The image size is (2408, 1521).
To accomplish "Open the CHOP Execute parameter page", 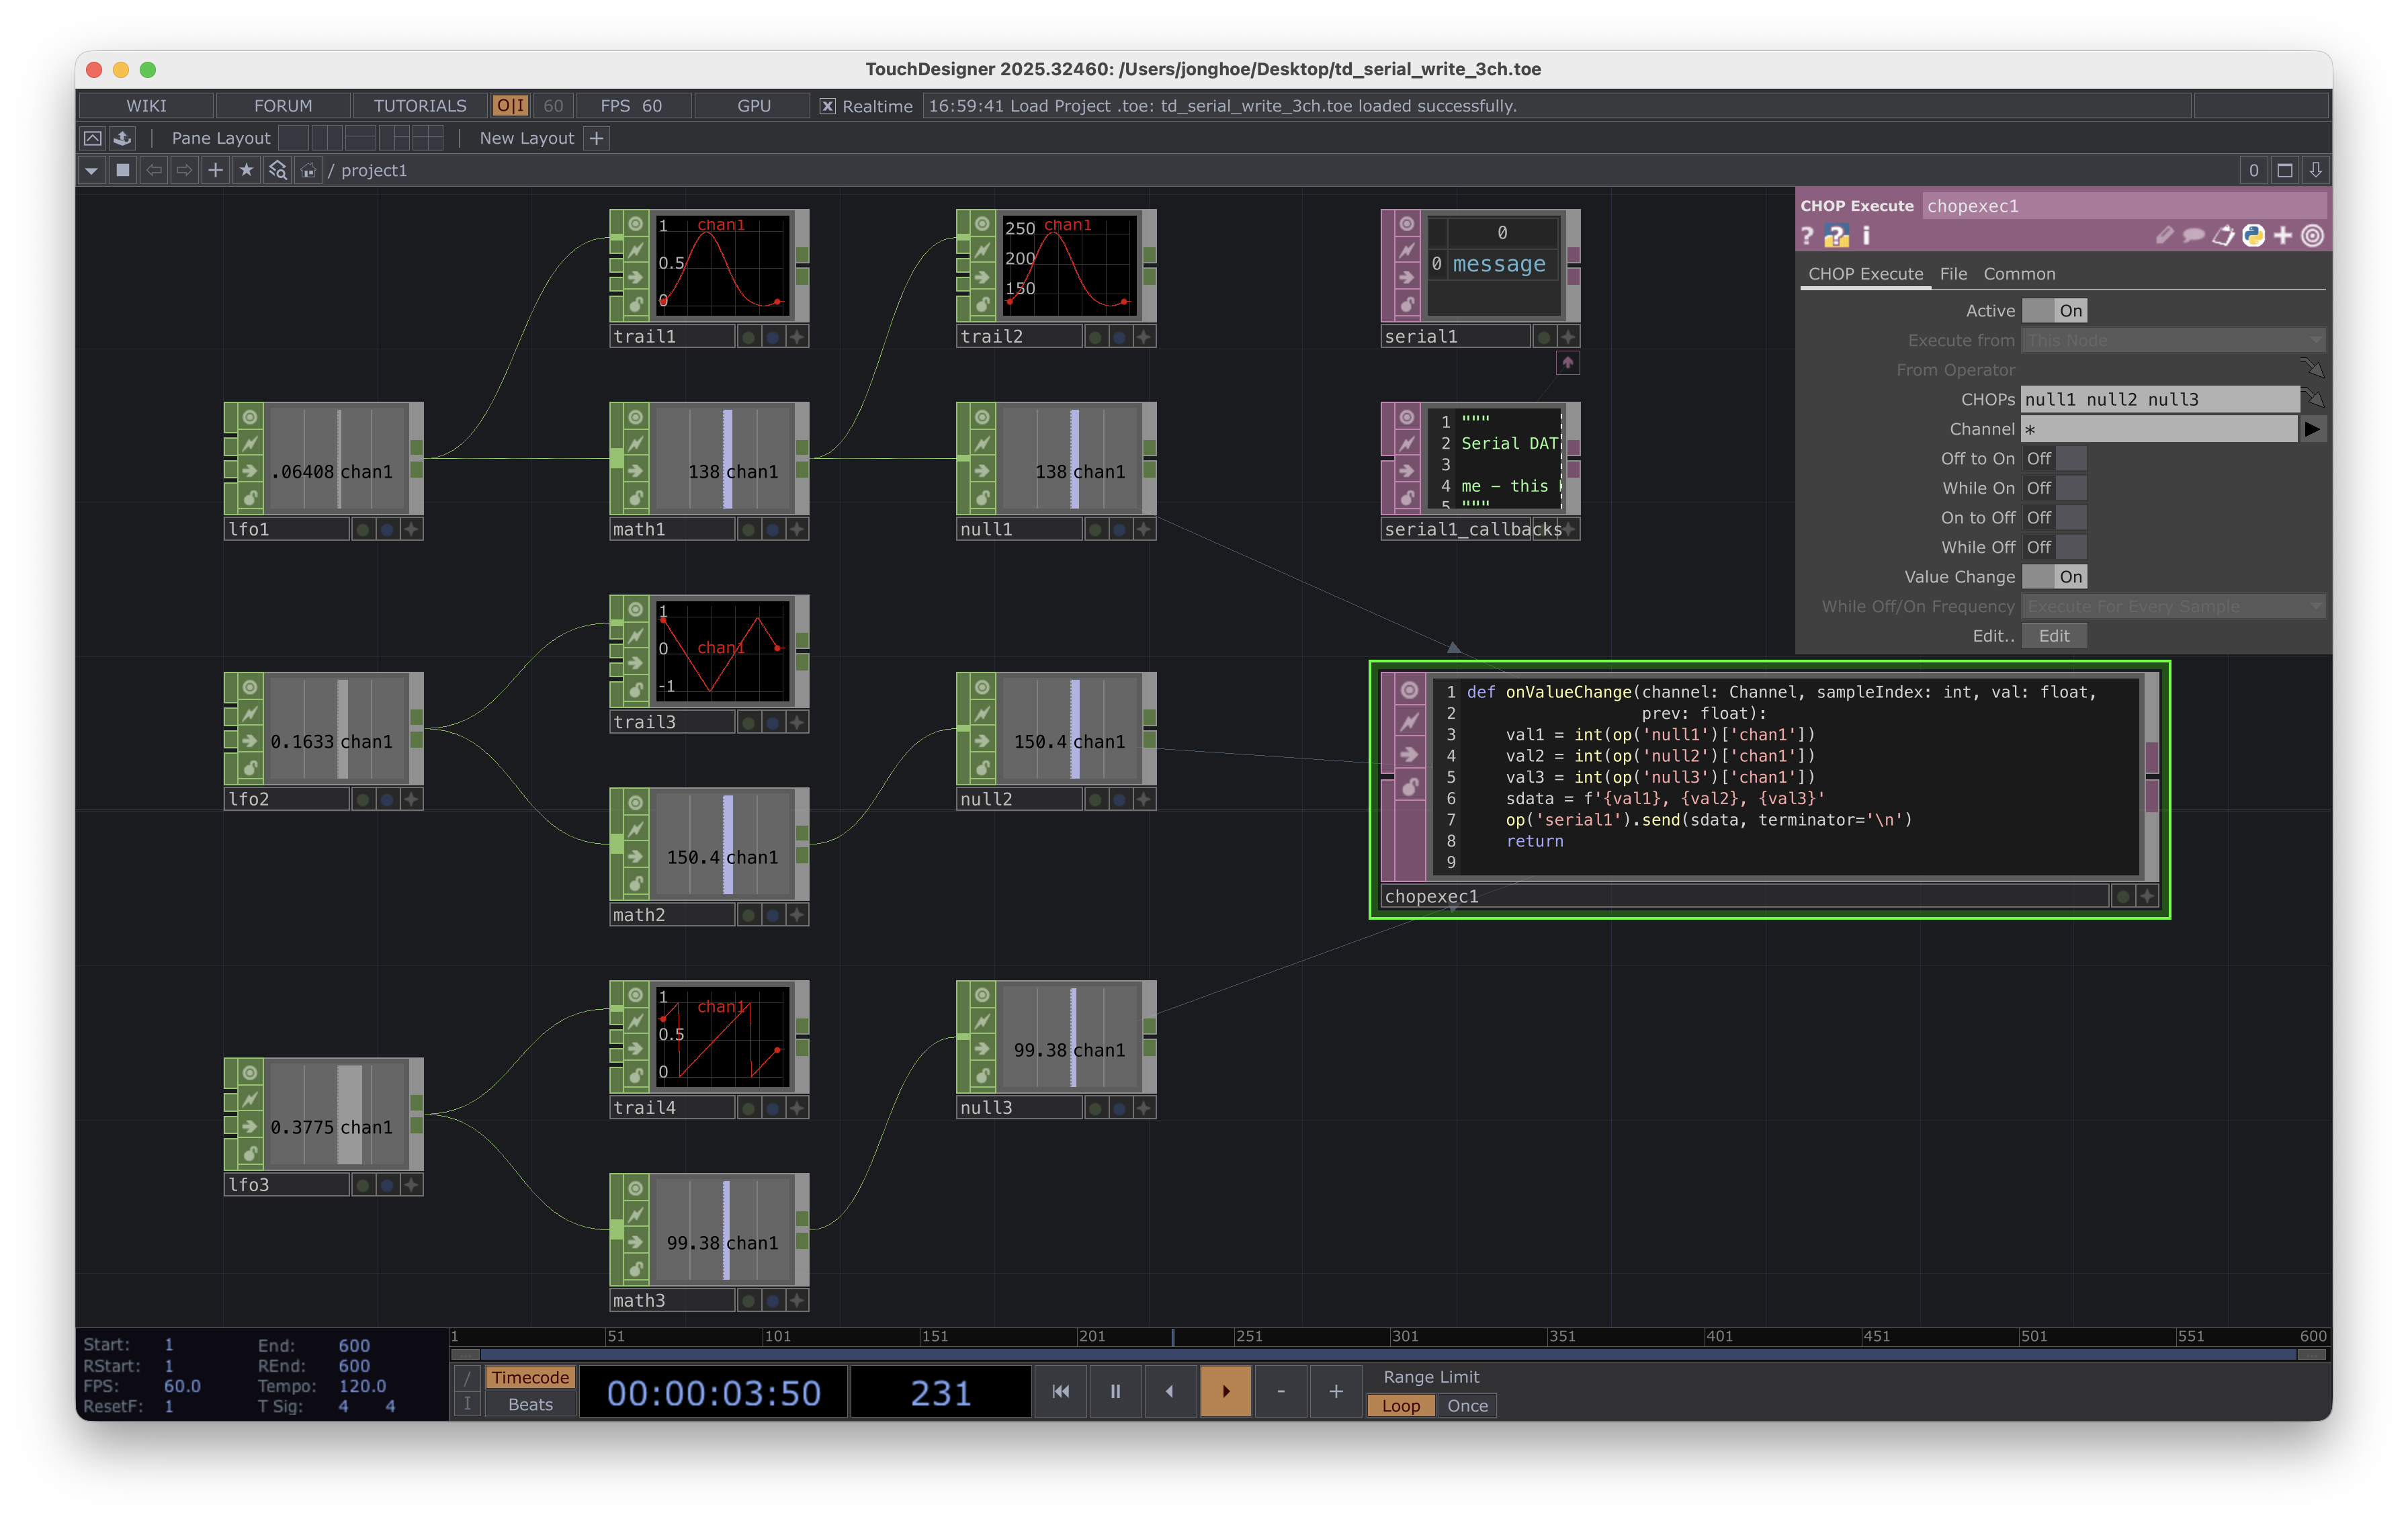I will coord(1865,274).
